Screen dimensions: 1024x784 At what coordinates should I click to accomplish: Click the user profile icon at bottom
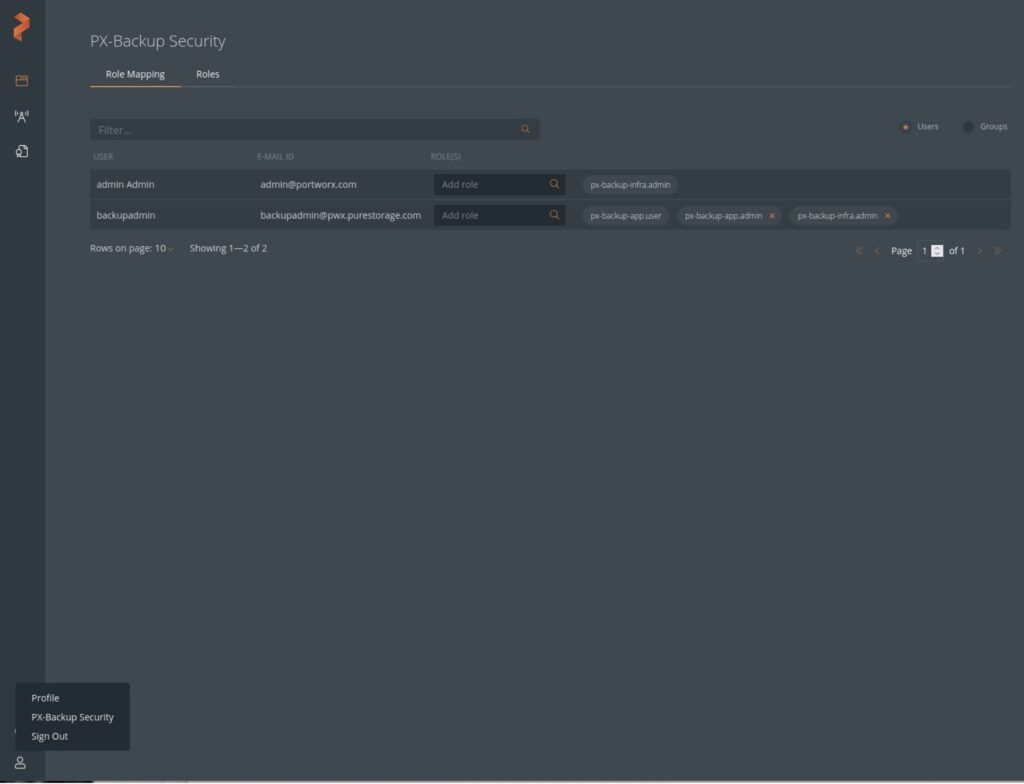tap(20, 763)
